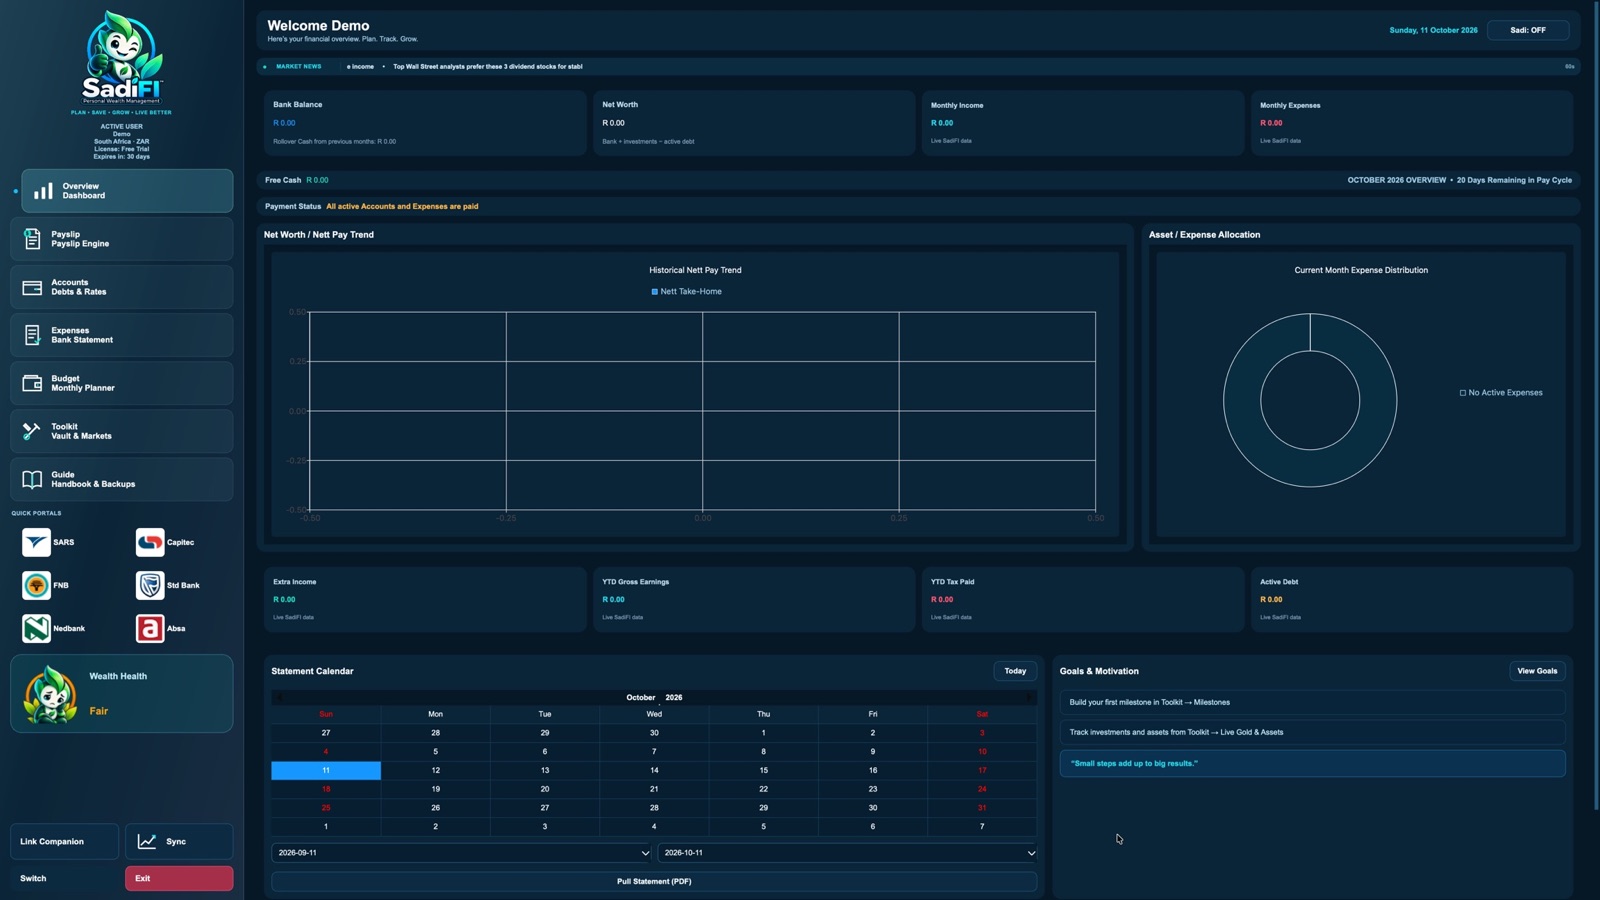
Task: Go to previous month in Statement Calendar
Action: pos(279,697)
